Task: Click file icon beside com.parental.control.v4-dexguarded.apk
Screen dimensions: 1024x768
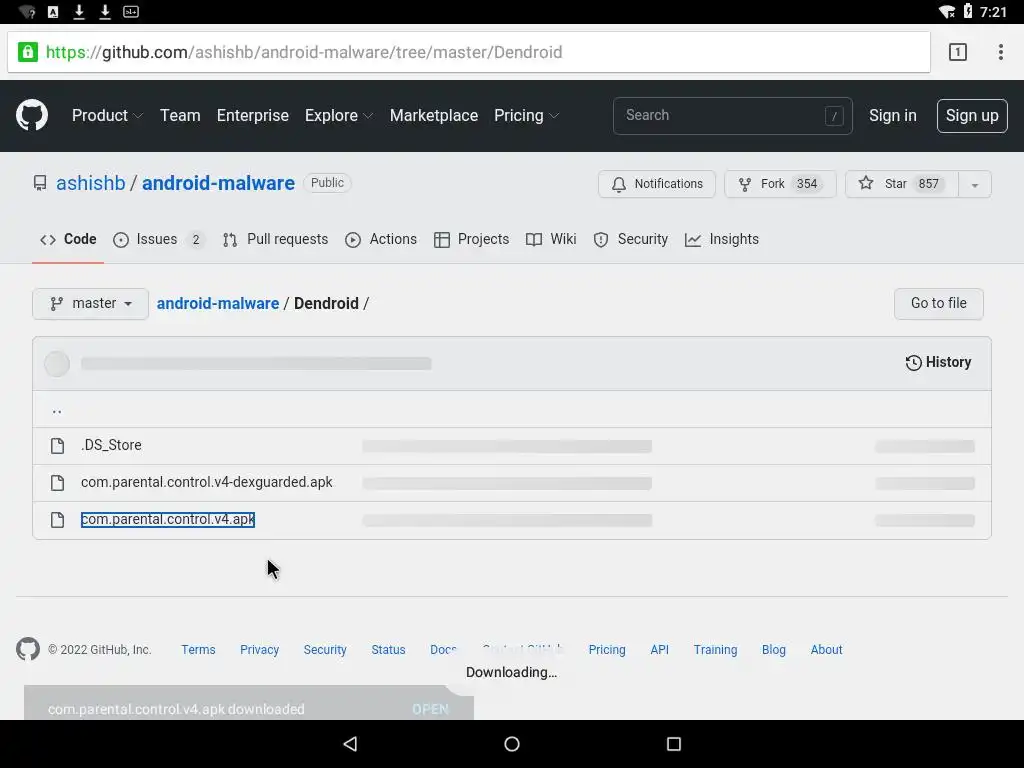Action: [x=57, y=483]
